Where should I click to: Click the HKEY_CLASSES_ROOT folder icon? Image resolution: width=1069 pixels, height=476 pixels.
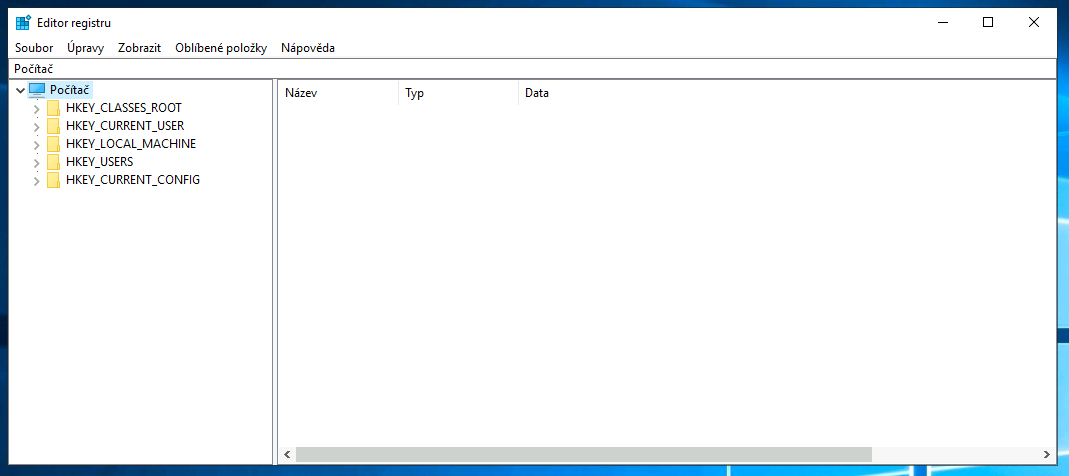pyautogui.click(x=53, y=108)
